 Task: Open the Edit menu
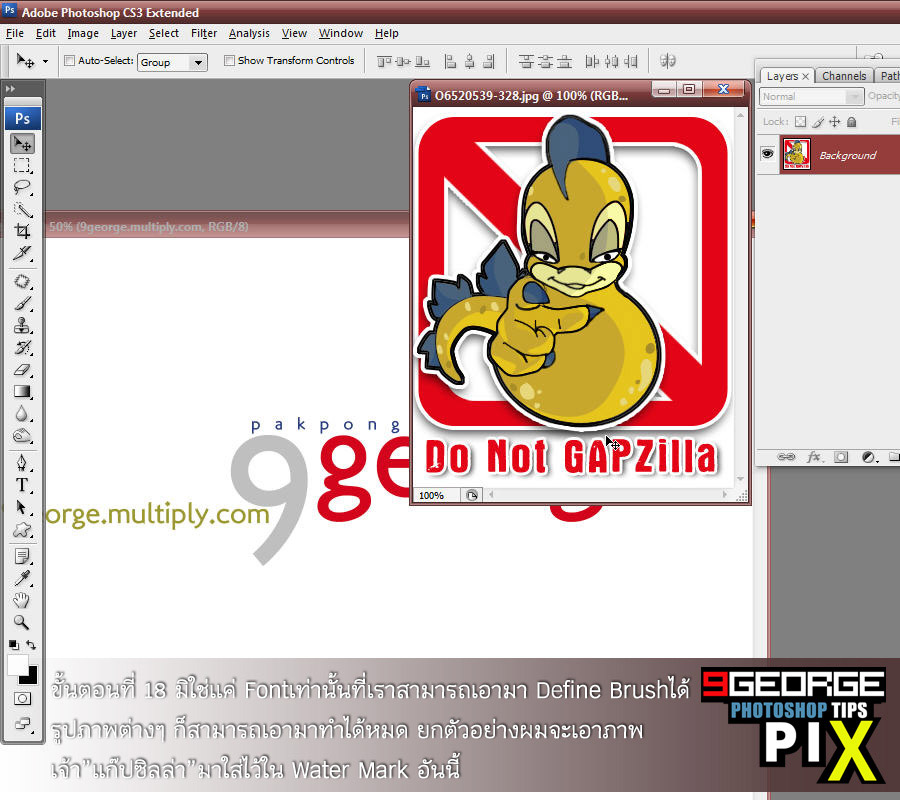[46, 33]
